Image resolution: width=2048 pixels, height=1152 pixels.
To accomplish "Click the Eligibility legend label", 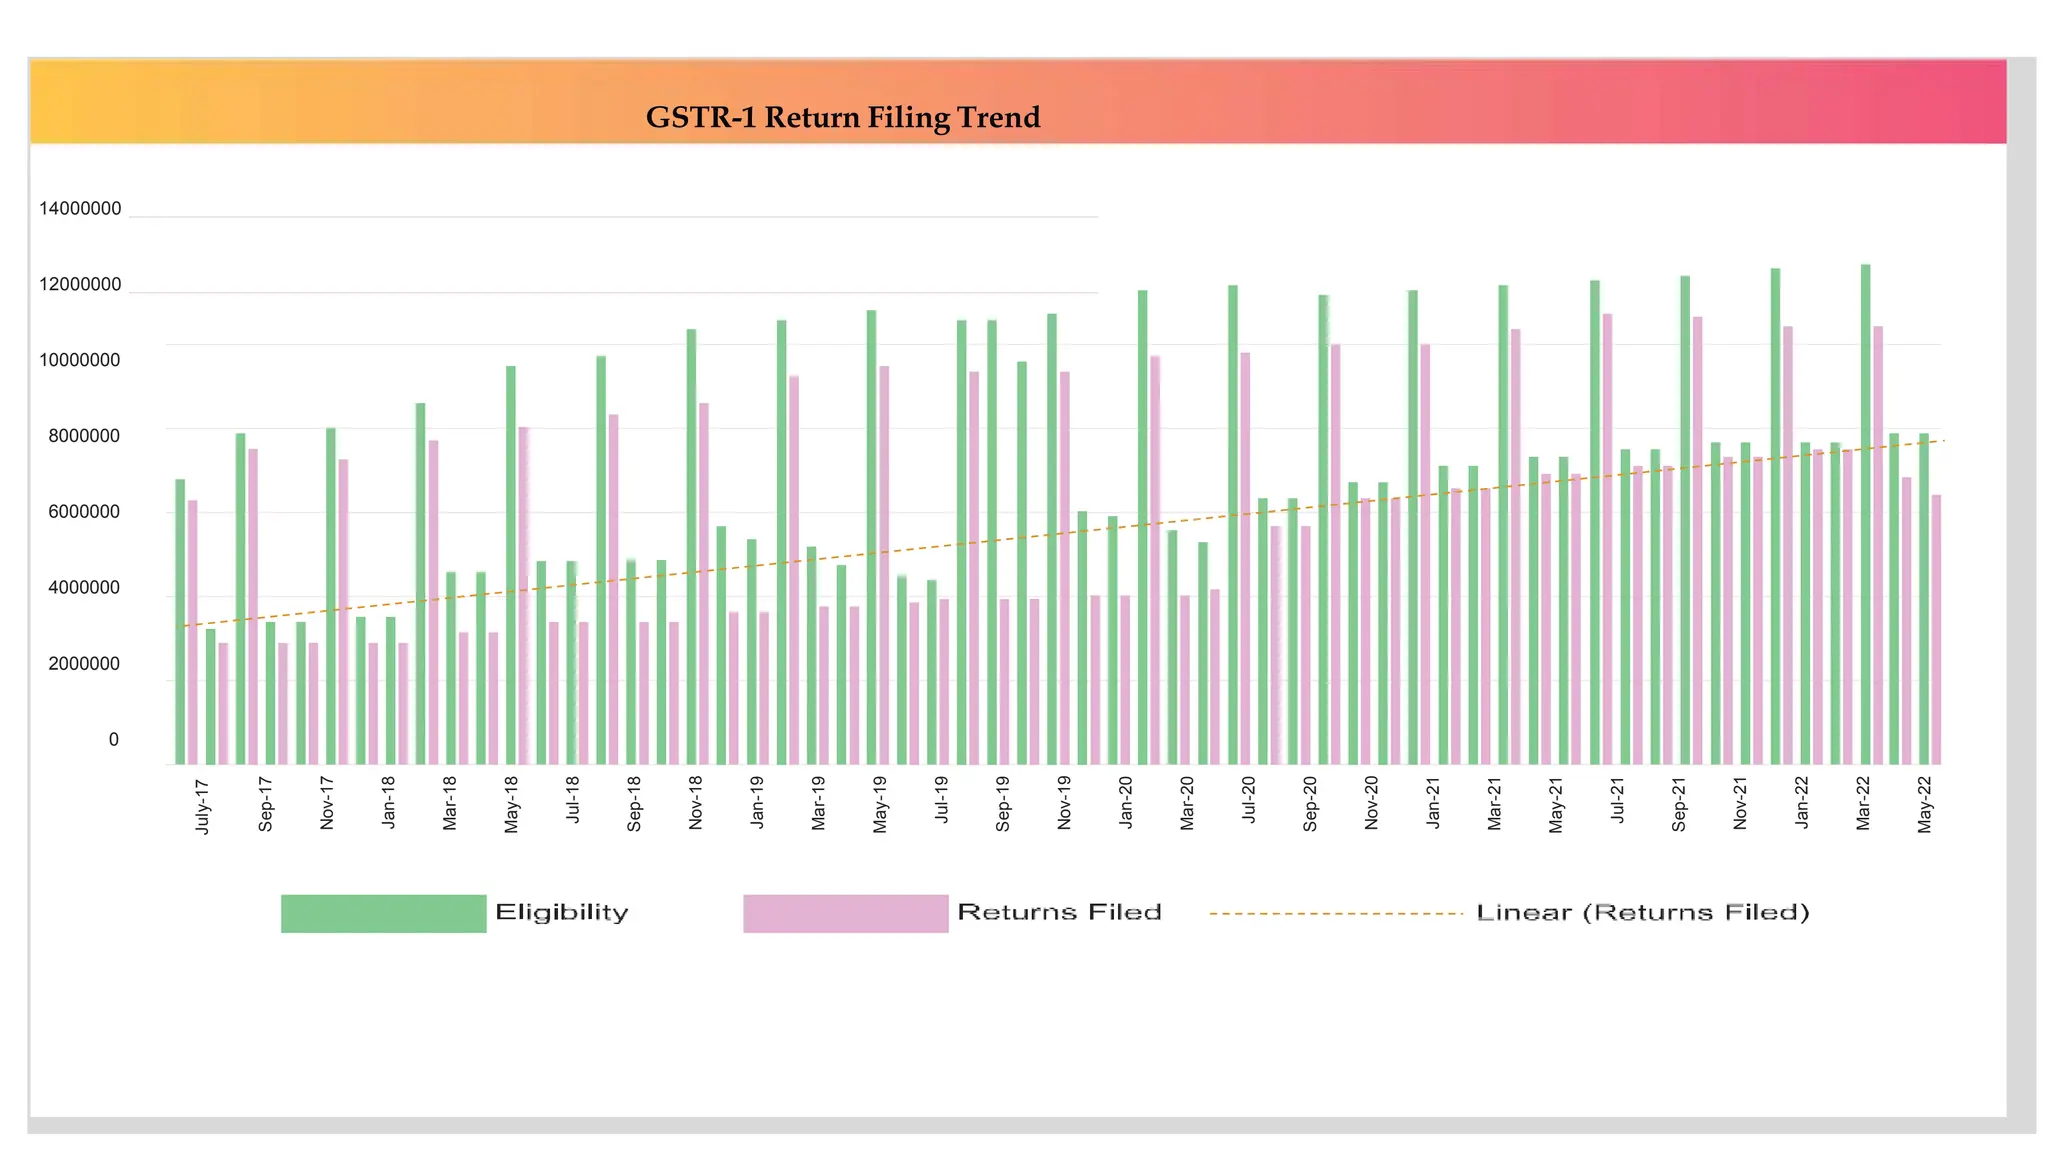I will pos(561,912).
